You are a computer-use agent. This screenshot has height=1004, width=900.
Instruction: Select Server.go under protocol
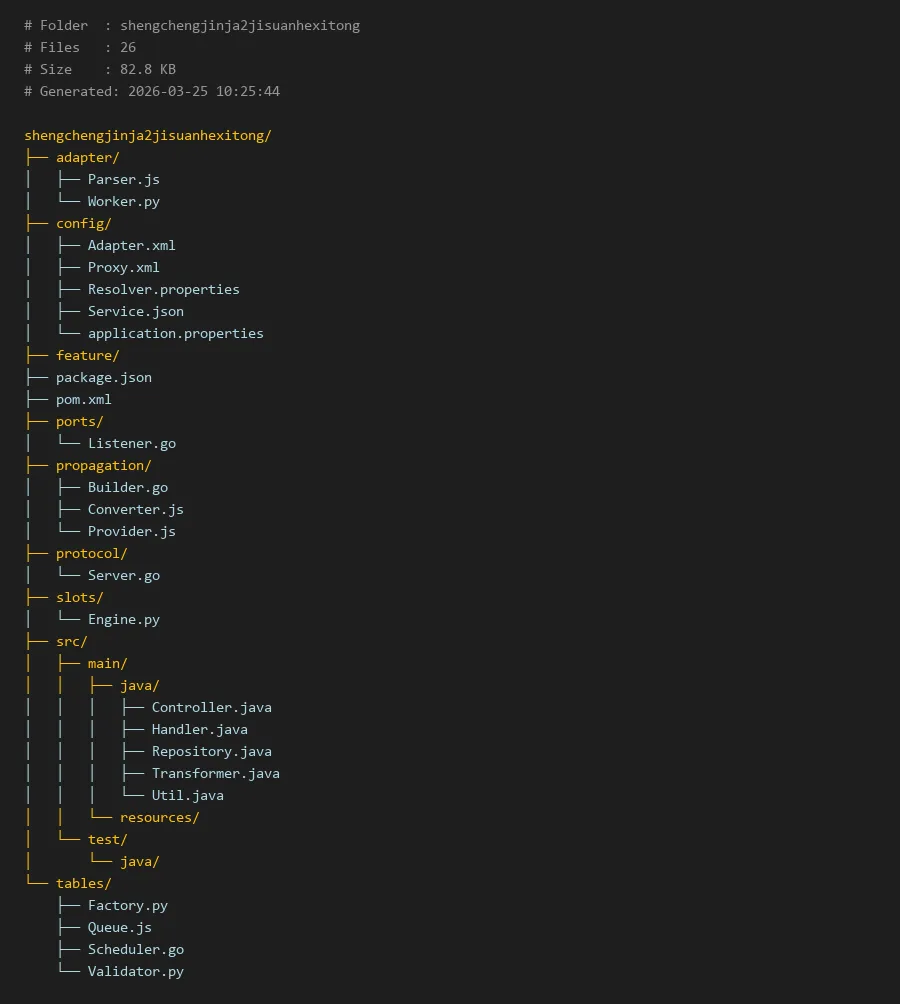click(x=123, y=575)
